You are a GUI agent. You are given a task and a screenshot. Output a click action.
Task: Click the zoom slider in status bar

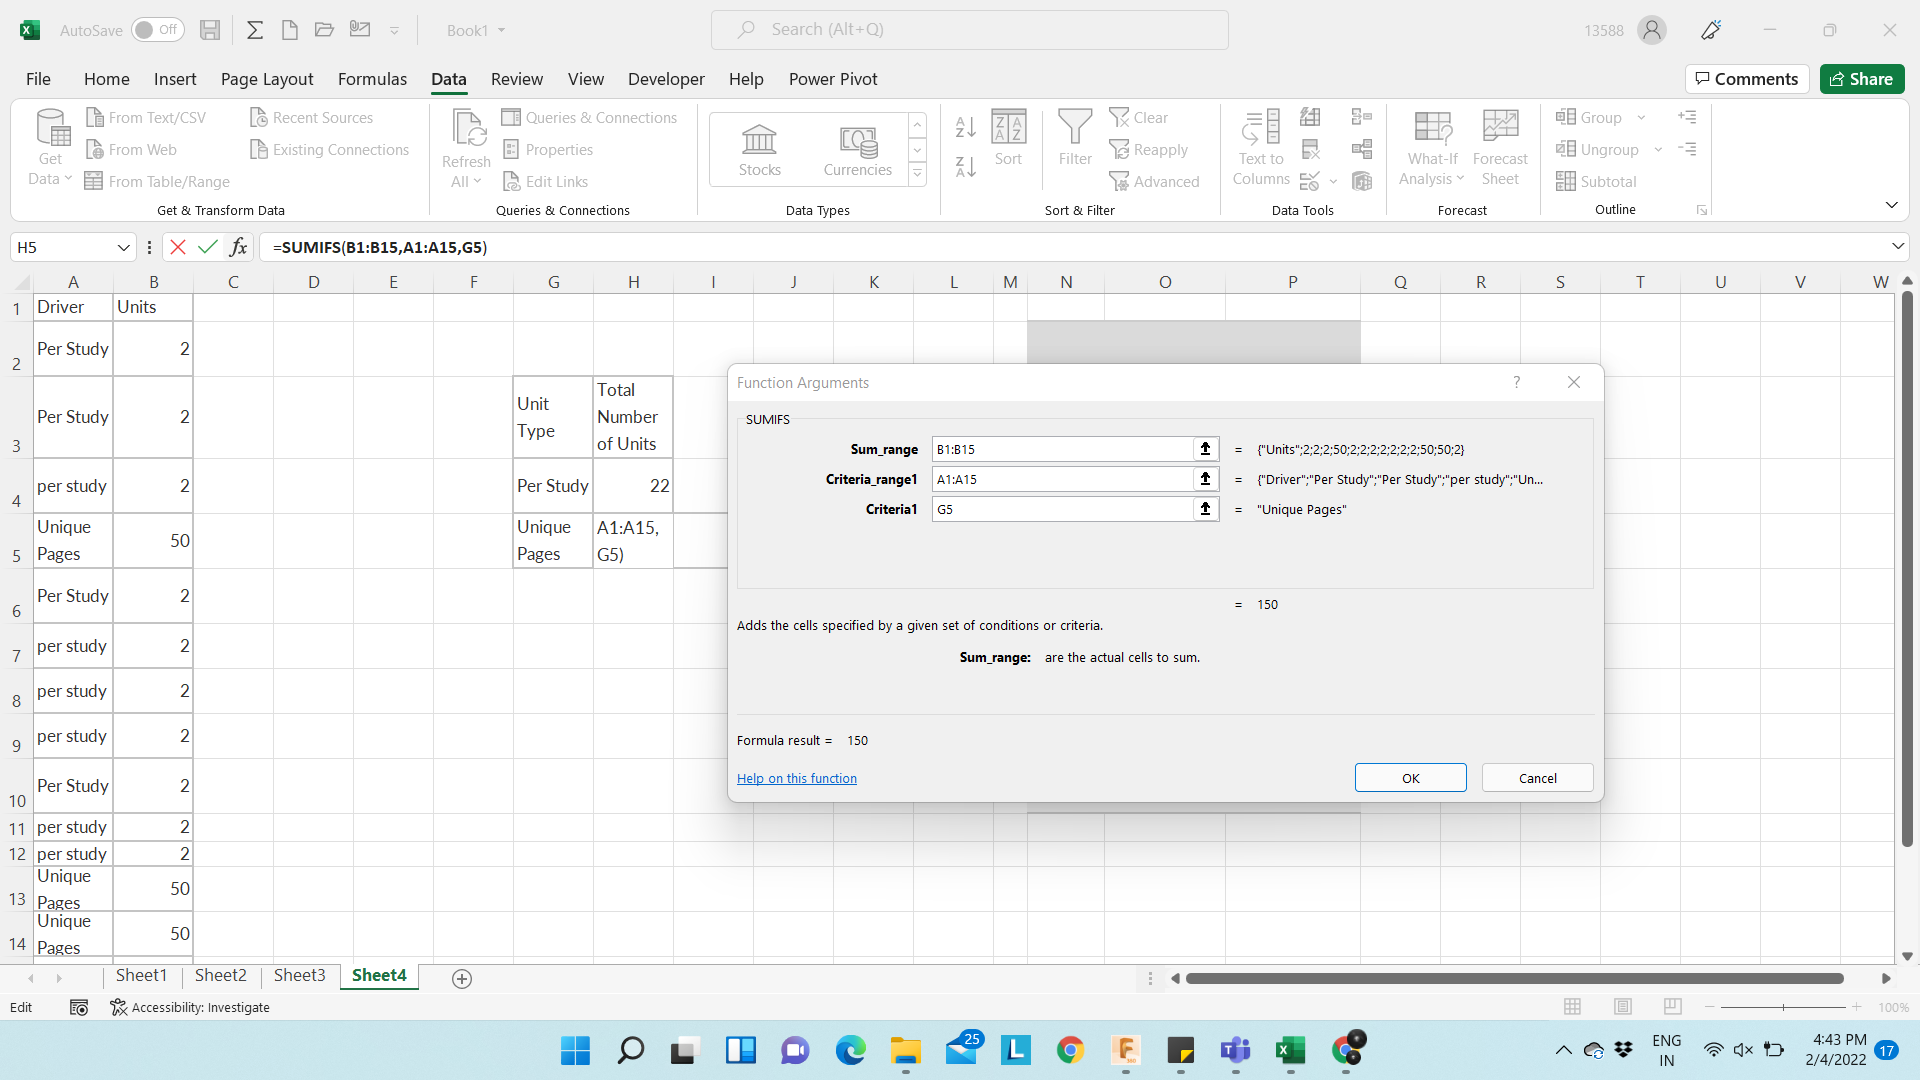[1783, 1007]
